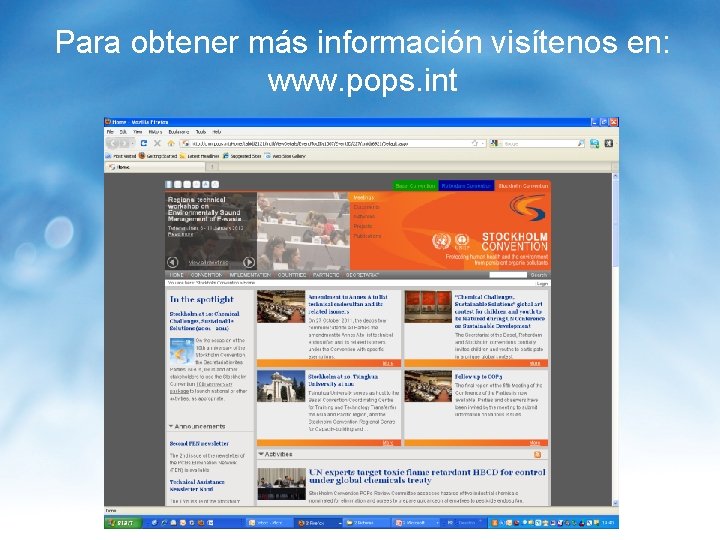The image size is (720, 540).
Task: Click the red art contest thumbnail
Action: tap(428, 307)
